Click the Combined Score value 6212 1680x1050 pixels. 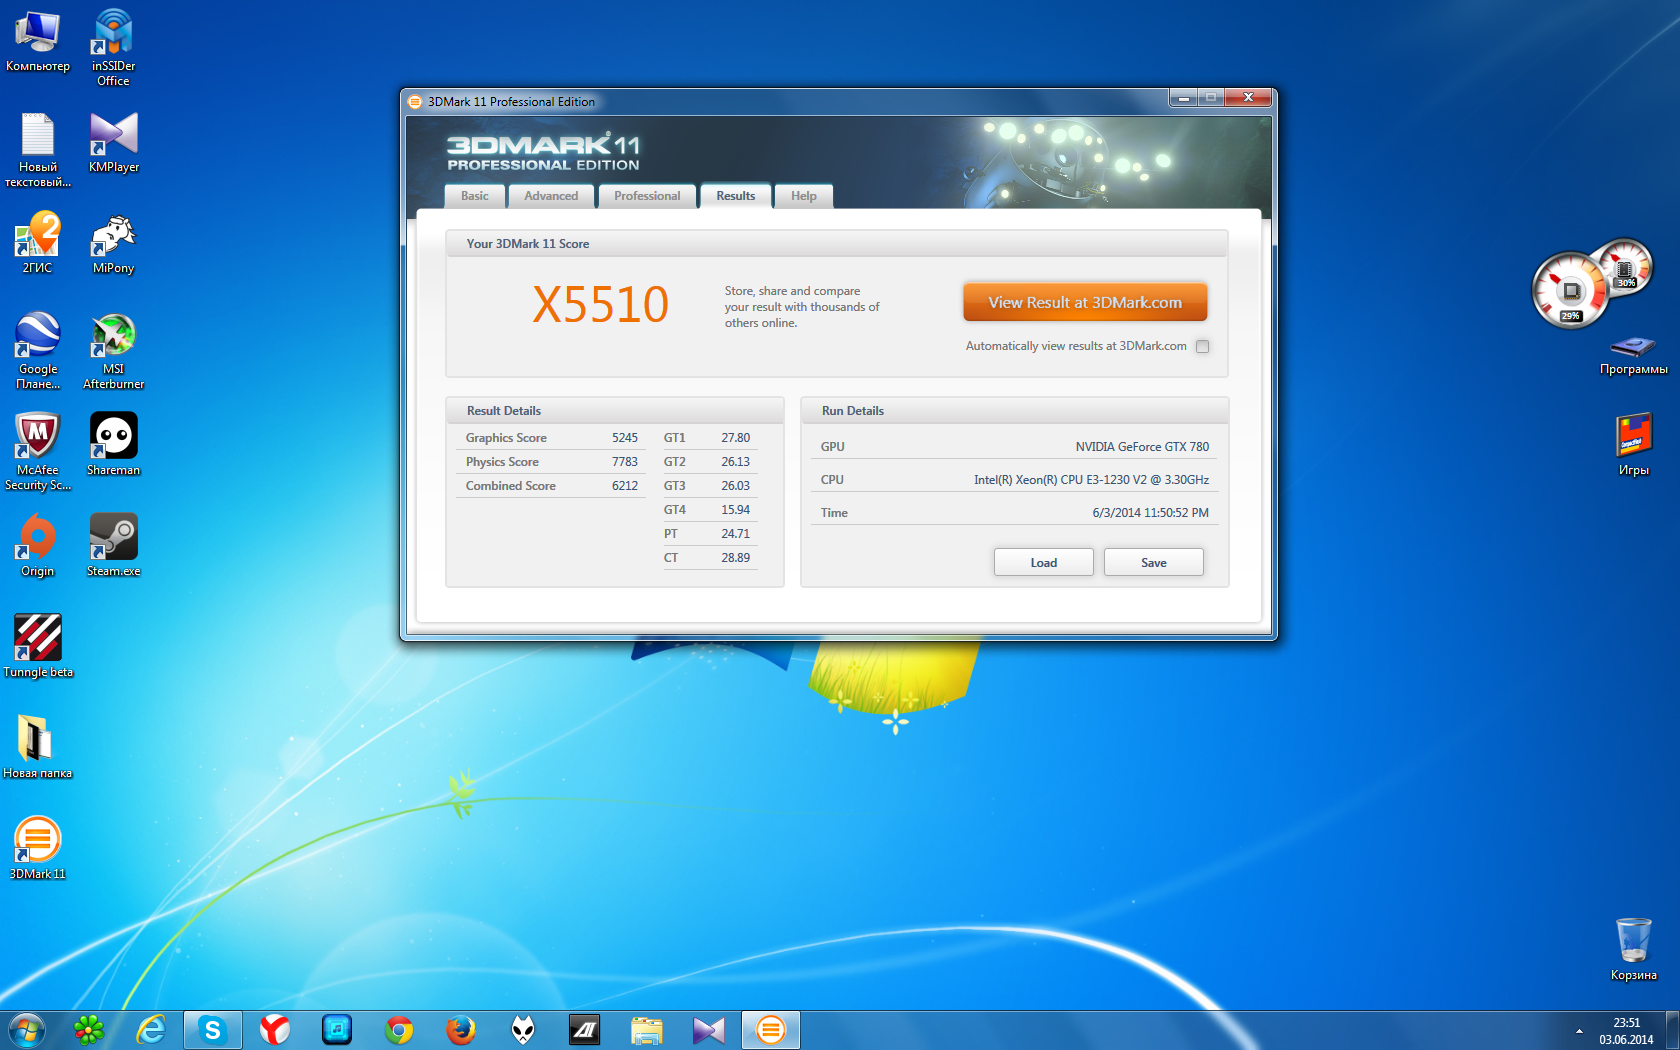click(x=625, y=486)
